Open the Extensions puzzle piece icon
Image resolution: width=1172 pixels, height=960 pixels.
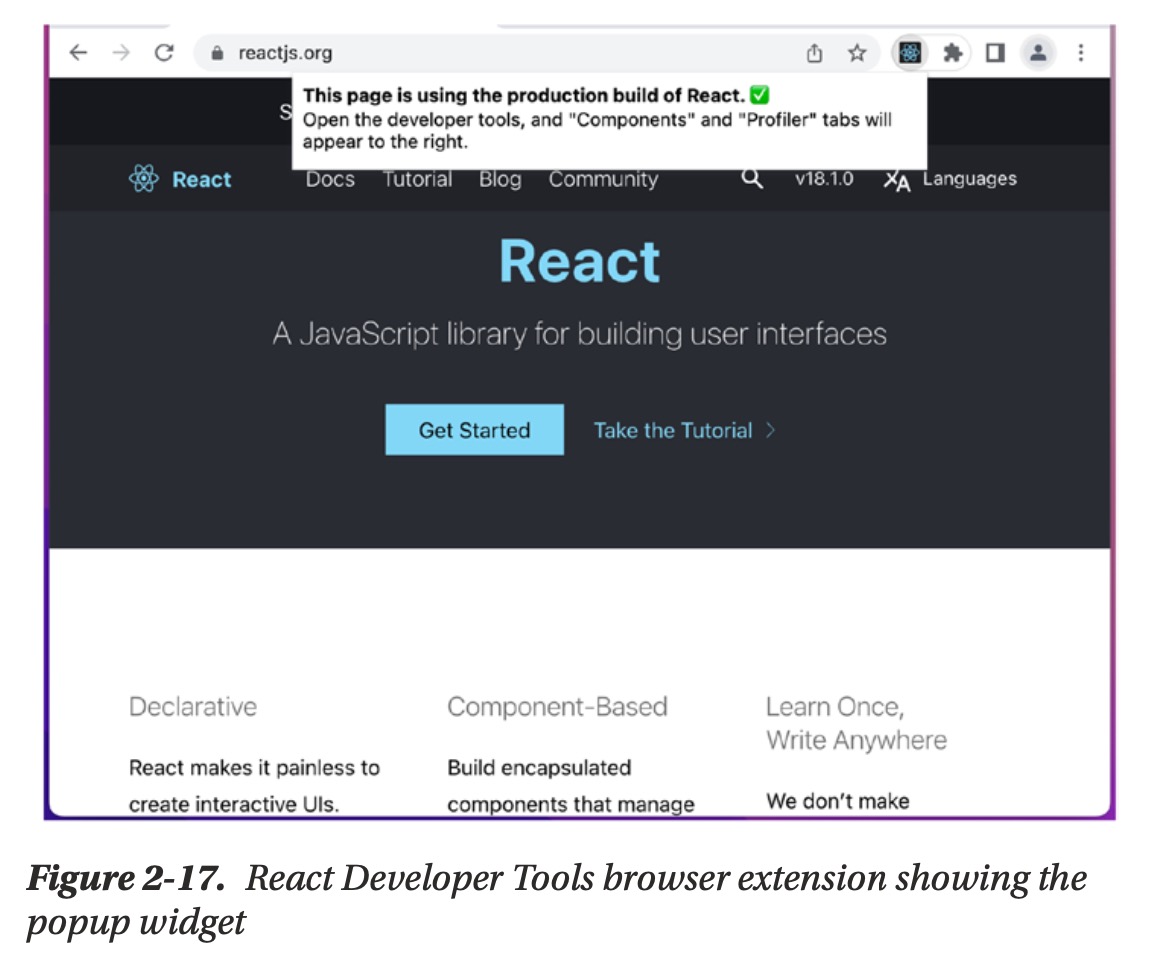coord(952,53)
